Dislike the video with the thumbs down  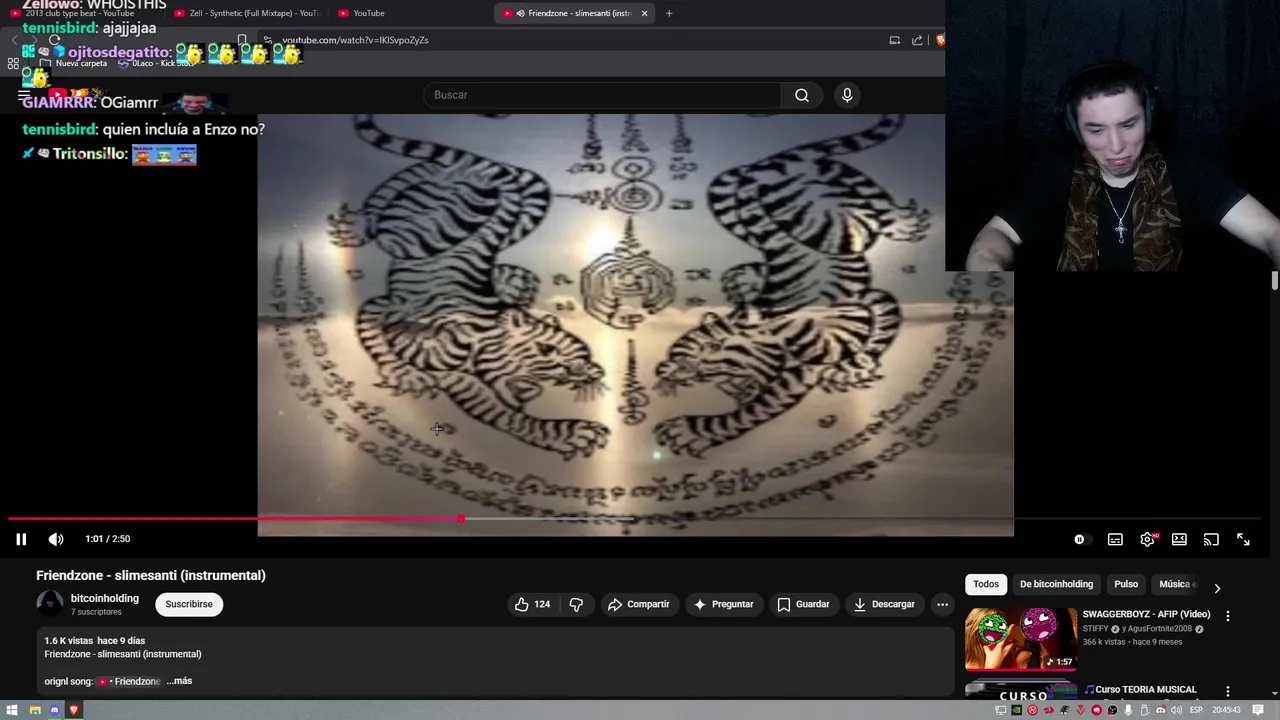[576, 604]
